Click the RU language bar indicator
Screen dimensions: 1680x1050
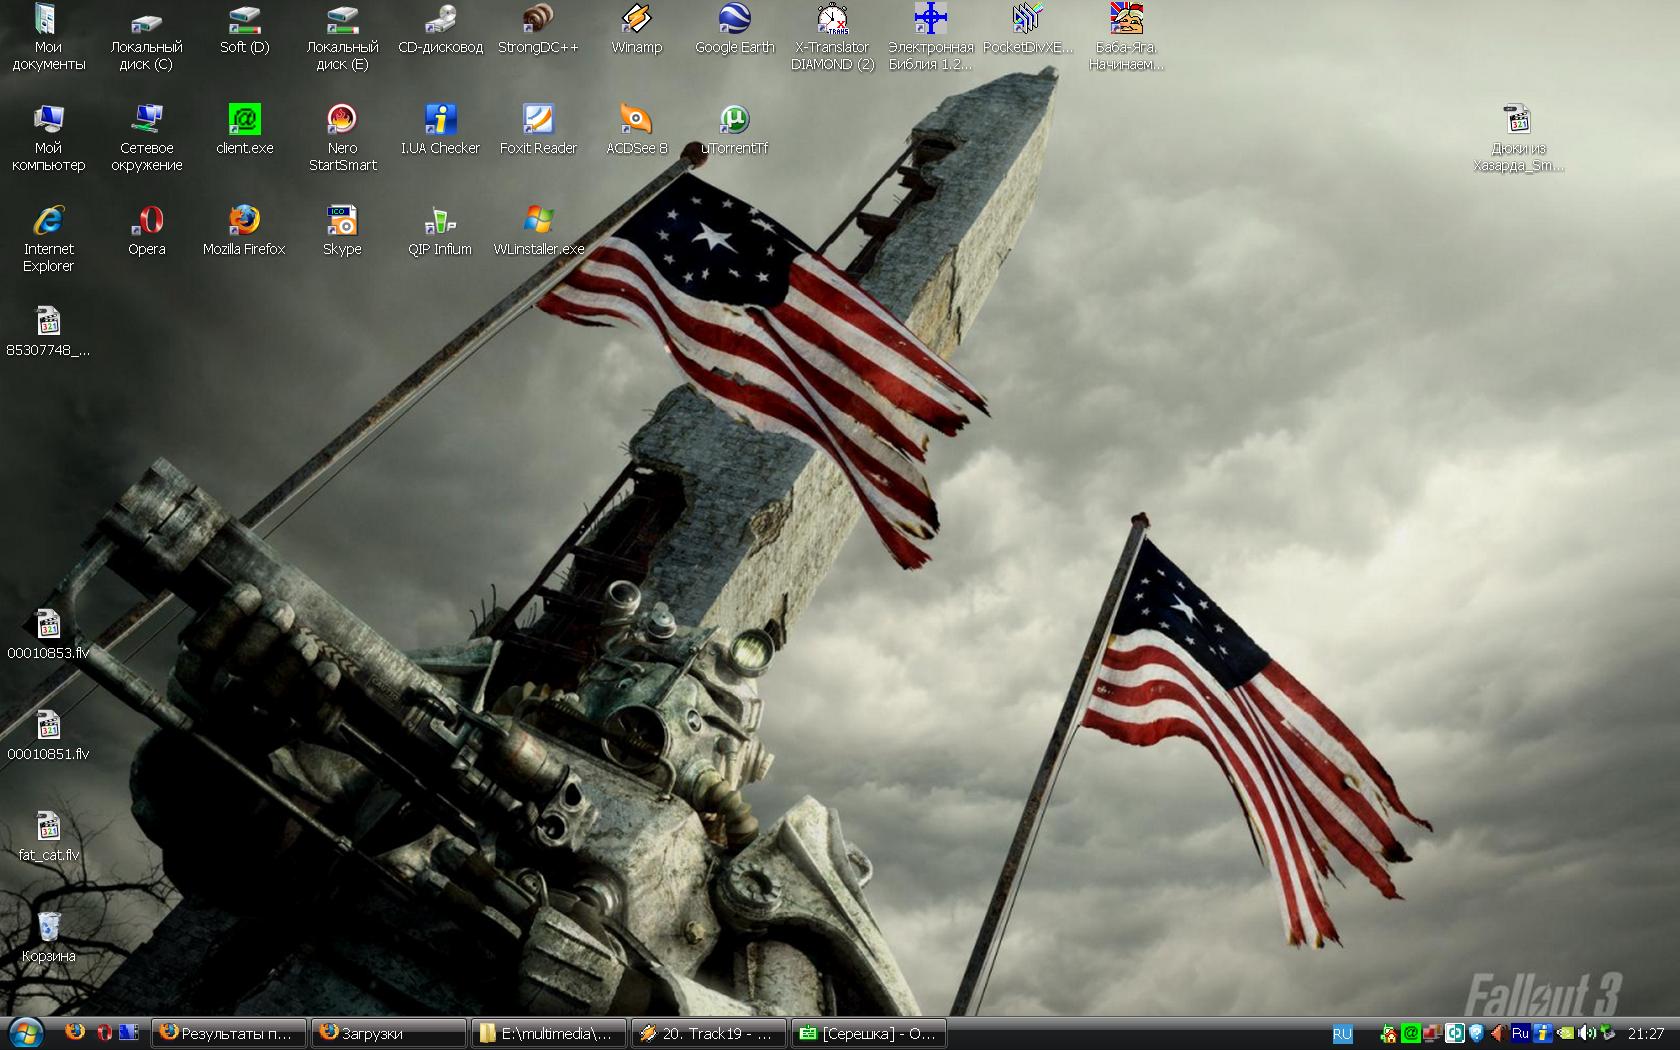[1342, 1034]
